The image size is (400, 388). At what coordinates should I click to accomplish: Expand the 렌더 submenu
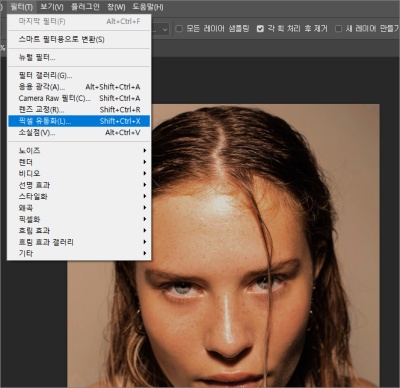coord(79,162)
